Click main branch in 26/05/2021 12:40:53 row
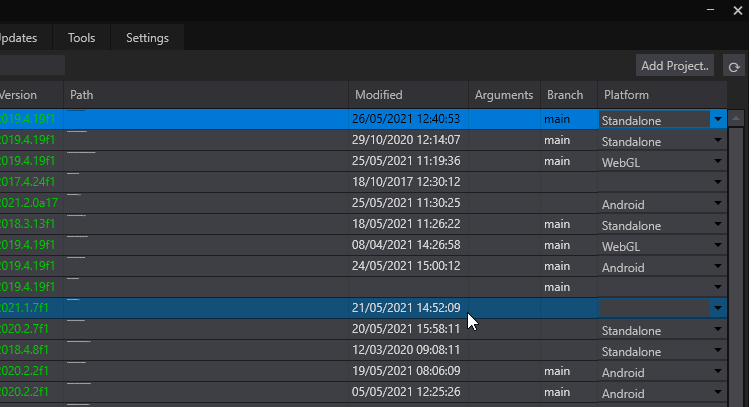This screenshot has width=751, height=407. tap(557, 119)
